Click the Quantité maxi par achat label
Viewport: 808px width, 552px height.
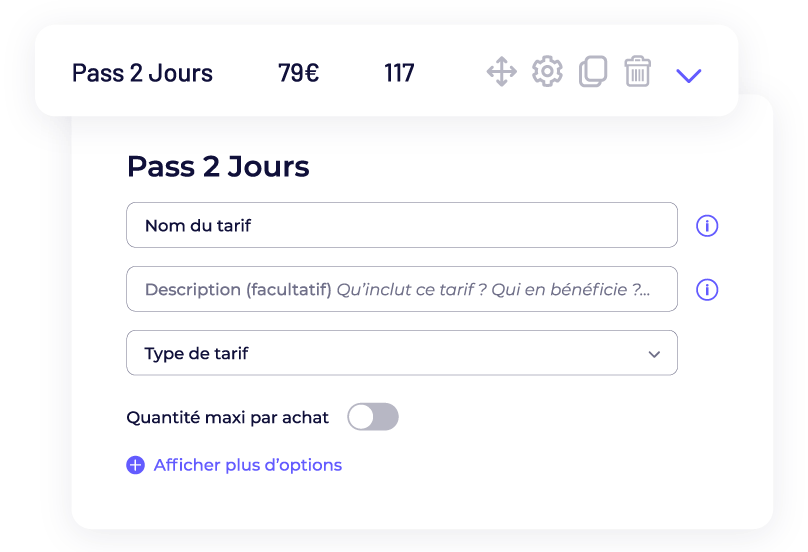click(227, 417)
